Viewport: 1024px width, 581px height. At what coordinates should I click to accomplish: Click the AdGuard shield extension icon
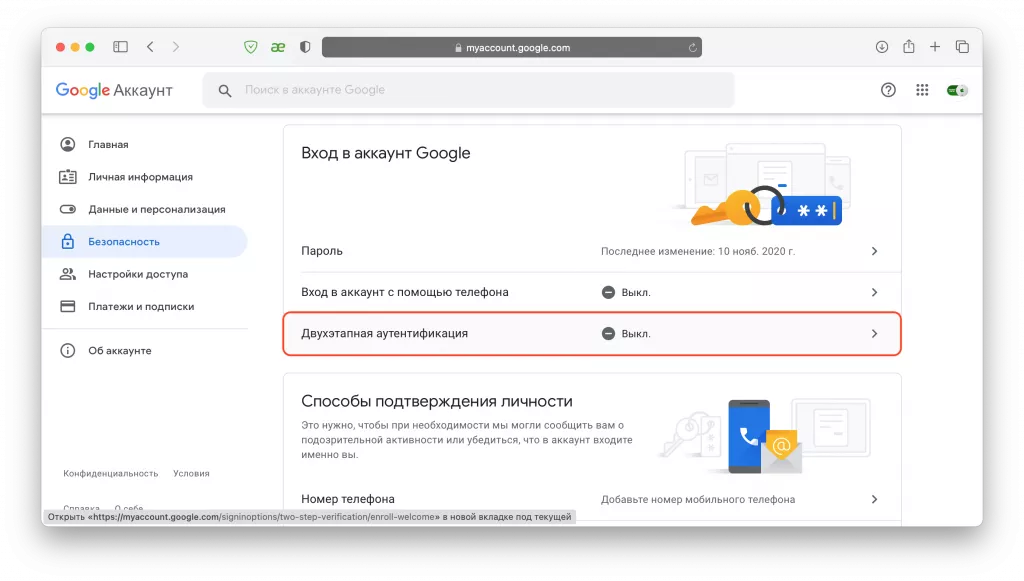pos(250,46)
